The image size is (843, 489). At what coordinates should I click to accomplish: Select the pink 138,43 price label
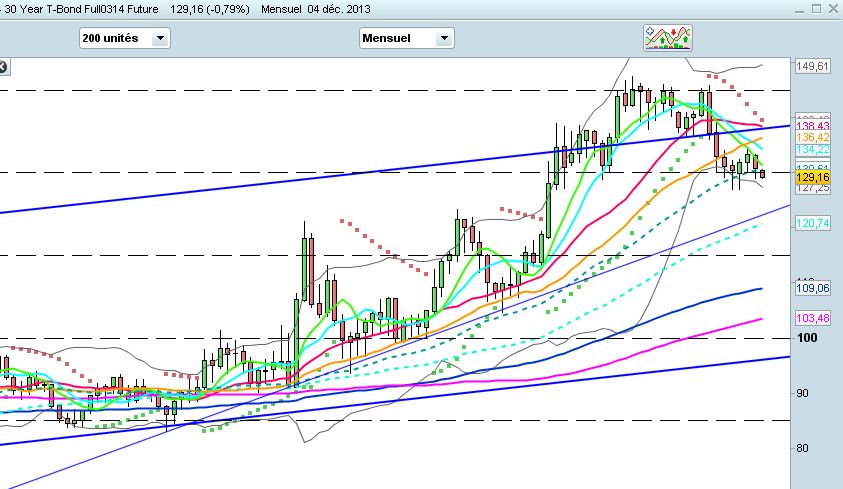[812, 125]
